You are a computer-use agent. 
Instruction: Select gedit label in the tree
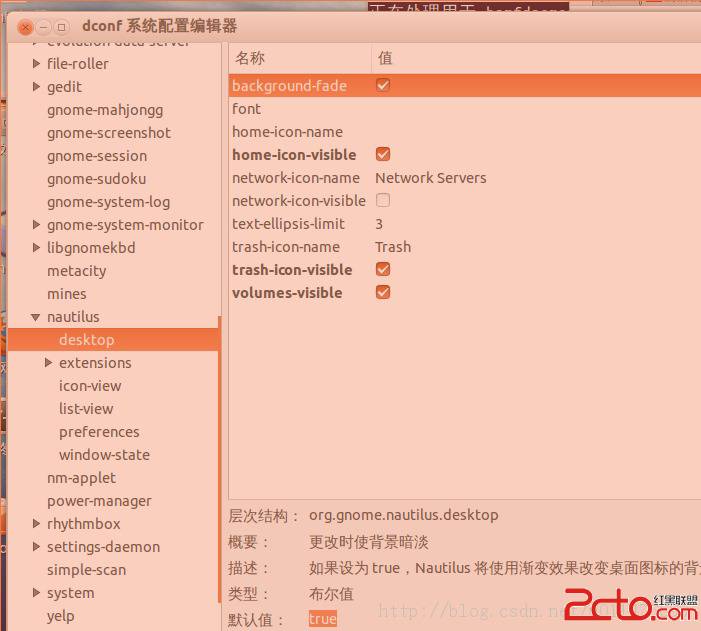[64, 87]
